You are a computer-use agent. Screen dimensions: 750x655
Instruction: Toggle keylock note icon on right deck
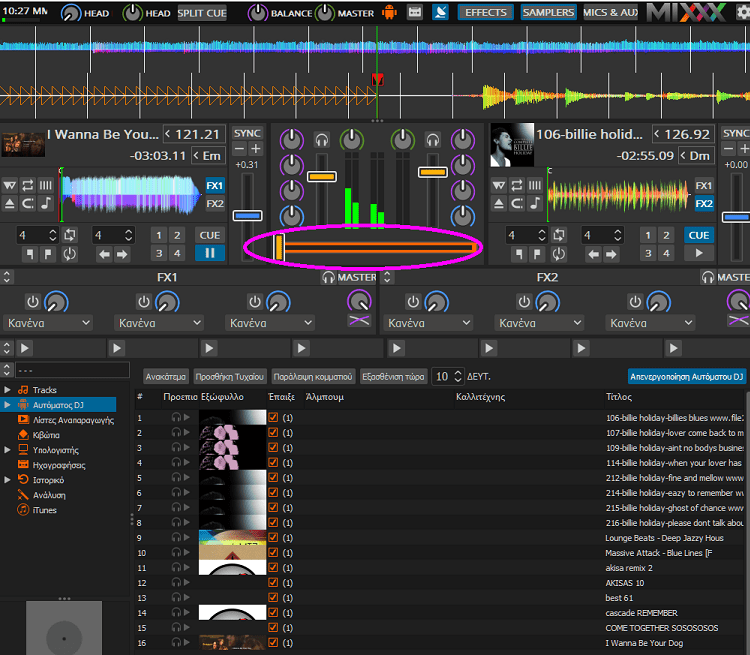(x=535, y=204)
